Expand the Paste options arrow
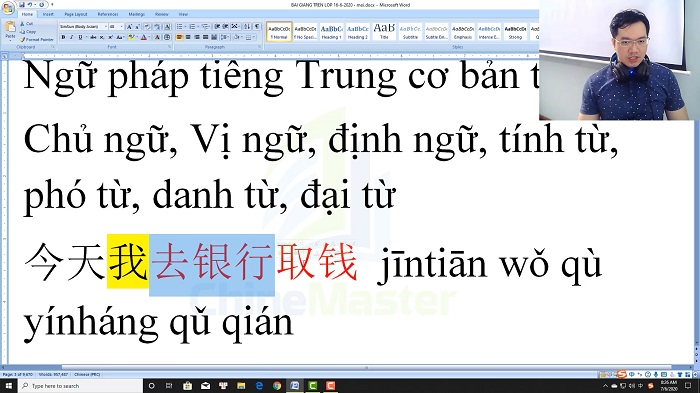Screen dimensions: 700x393 [x=10, y=41]
